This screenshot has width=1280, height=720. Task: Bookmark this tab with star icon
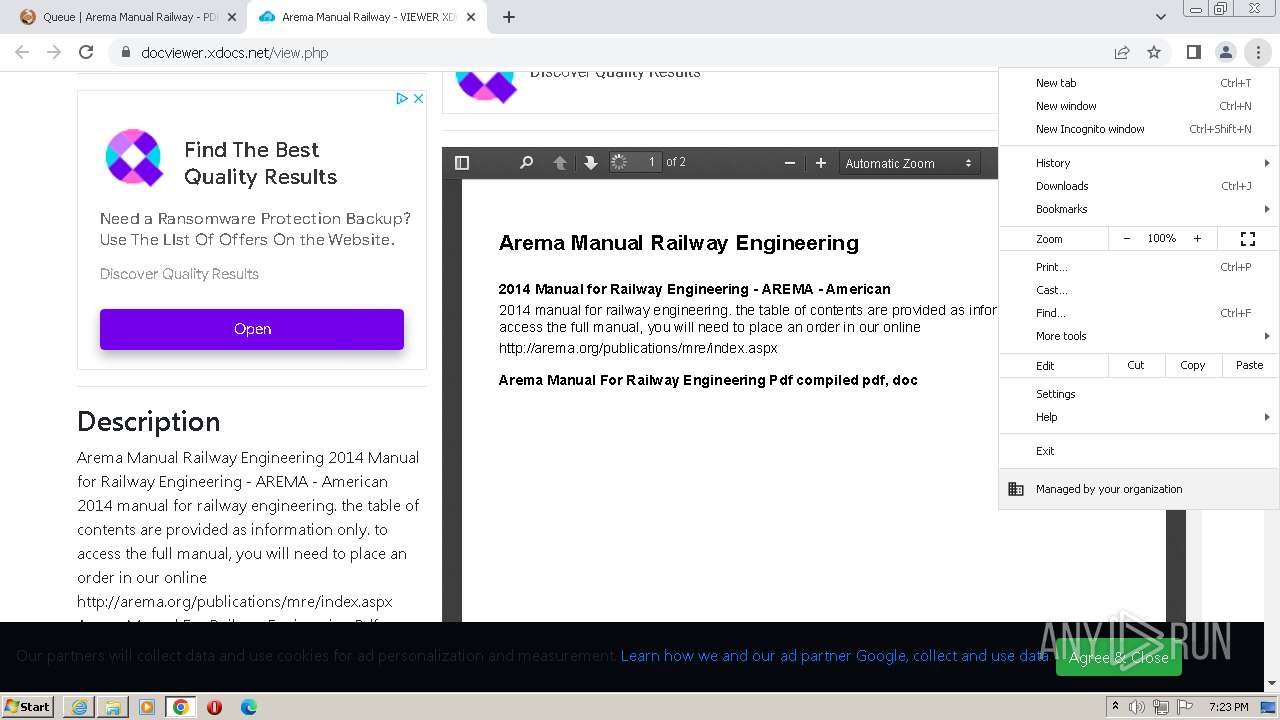[x=1154, y=52]
